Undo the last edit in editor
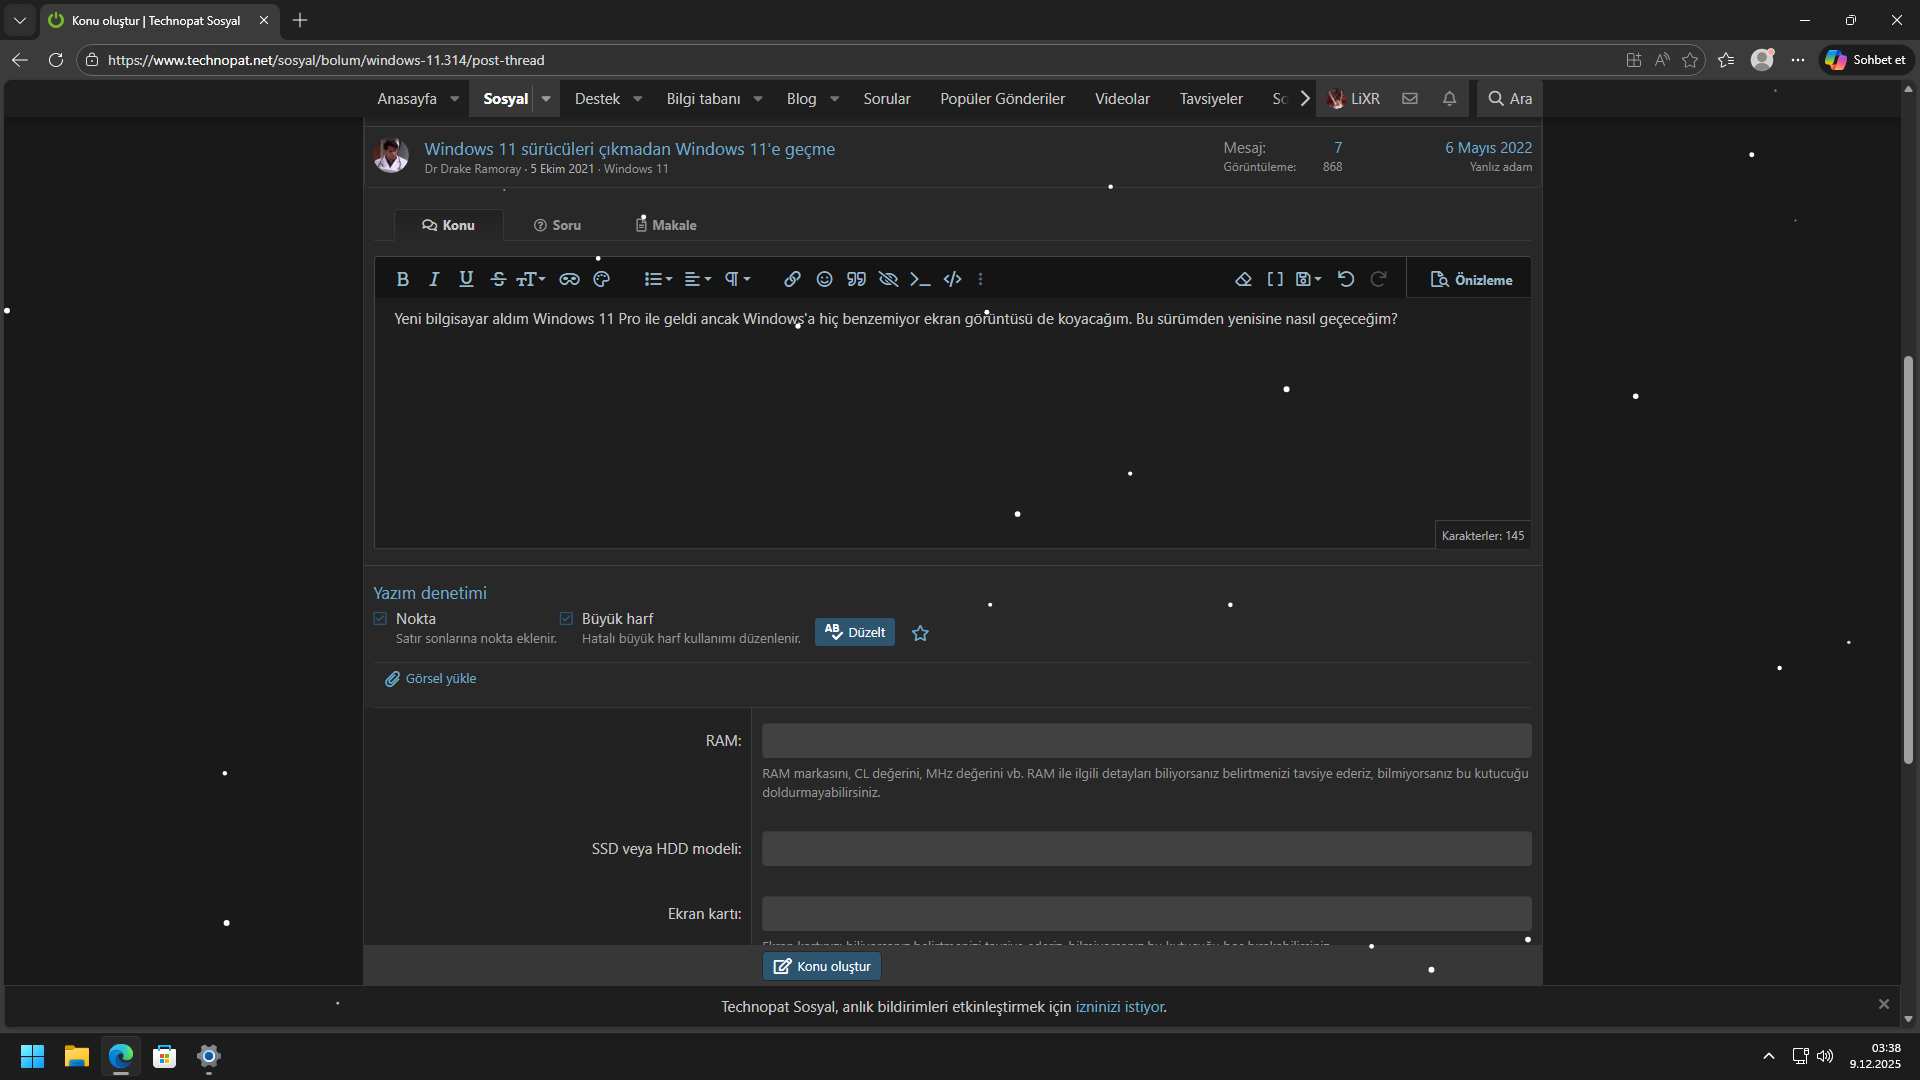The height and width of the screenshot is (1080, 1920). [1346, 279]
